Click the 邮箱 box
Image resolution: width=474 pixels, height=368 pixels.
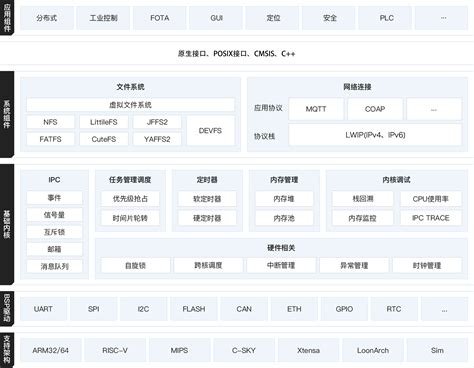coord(54,249)
